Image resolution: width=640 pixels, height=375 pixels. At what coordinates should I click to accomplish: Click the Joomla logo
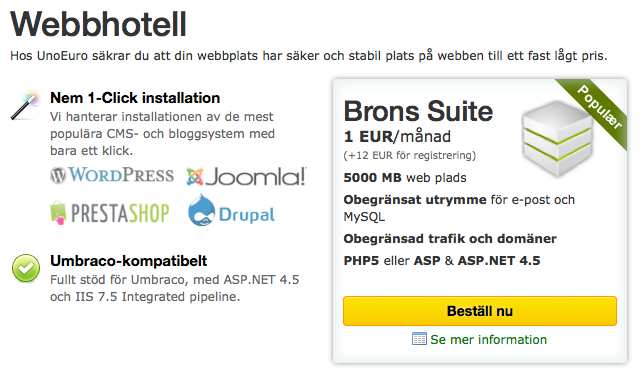point(246,176)
